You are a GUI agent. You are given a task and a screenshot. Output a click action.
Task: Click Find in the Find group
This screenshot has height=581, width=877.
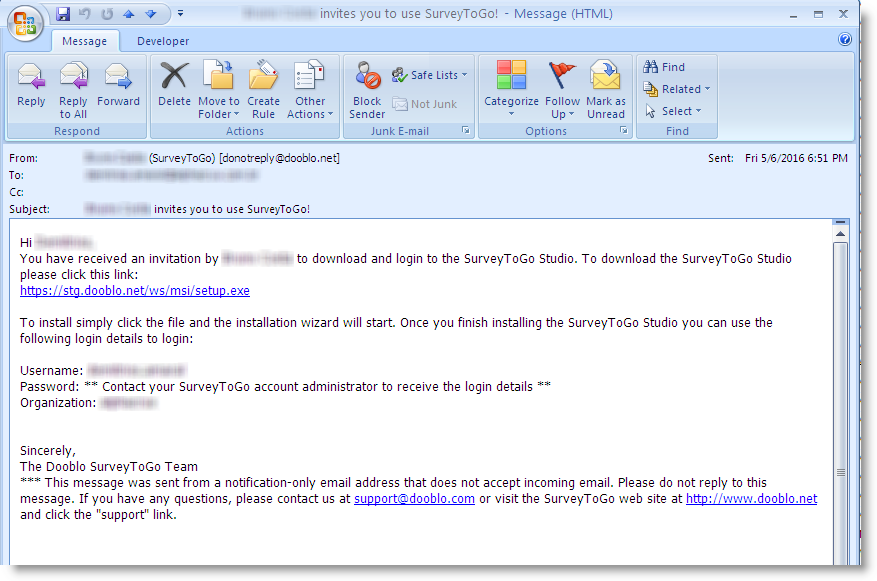click(664, 67)
